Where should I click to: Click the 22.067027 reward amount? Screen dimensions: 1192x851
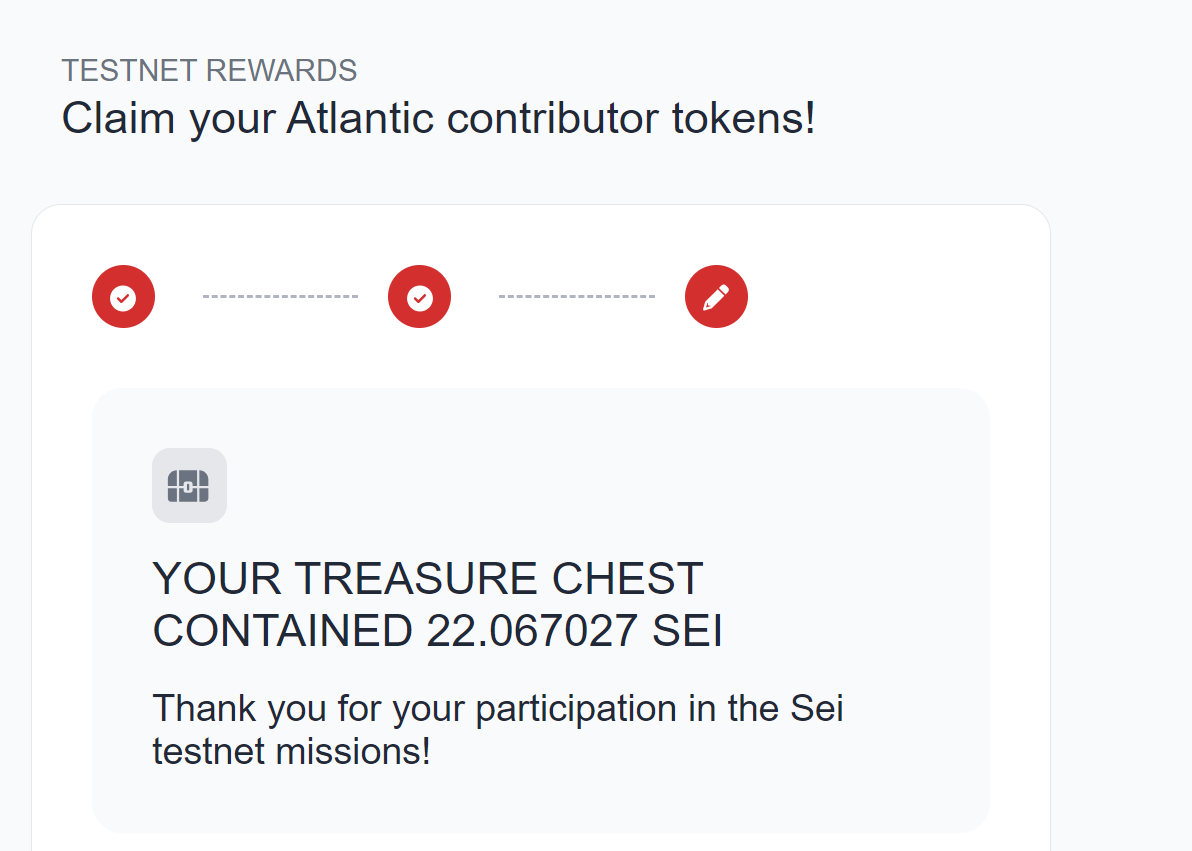[x=532, y=631]
